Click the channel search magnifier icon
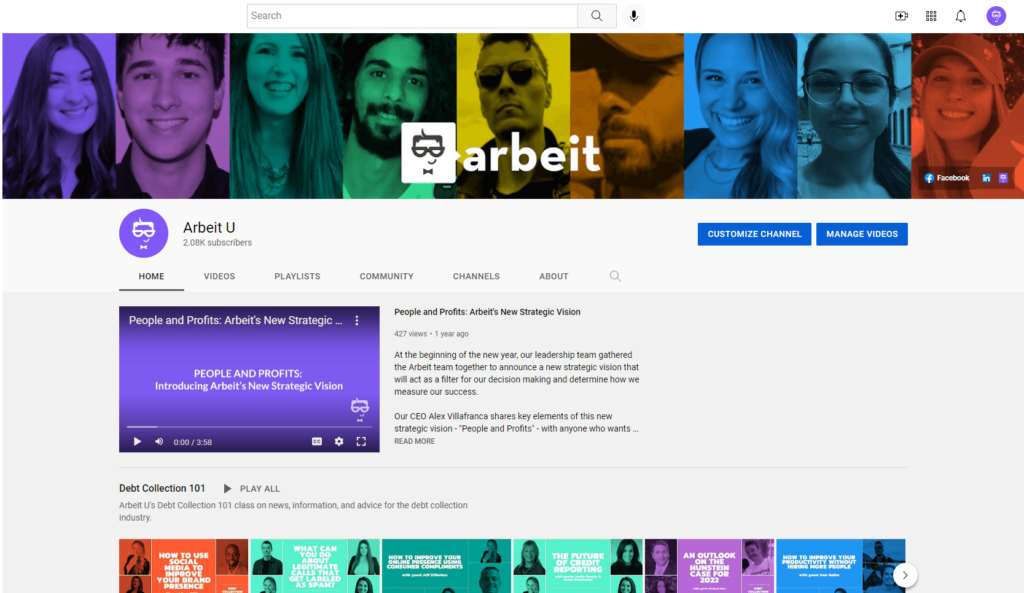Screen dimensions: 1024x593 pyautogui.click(x=615, y=276)
